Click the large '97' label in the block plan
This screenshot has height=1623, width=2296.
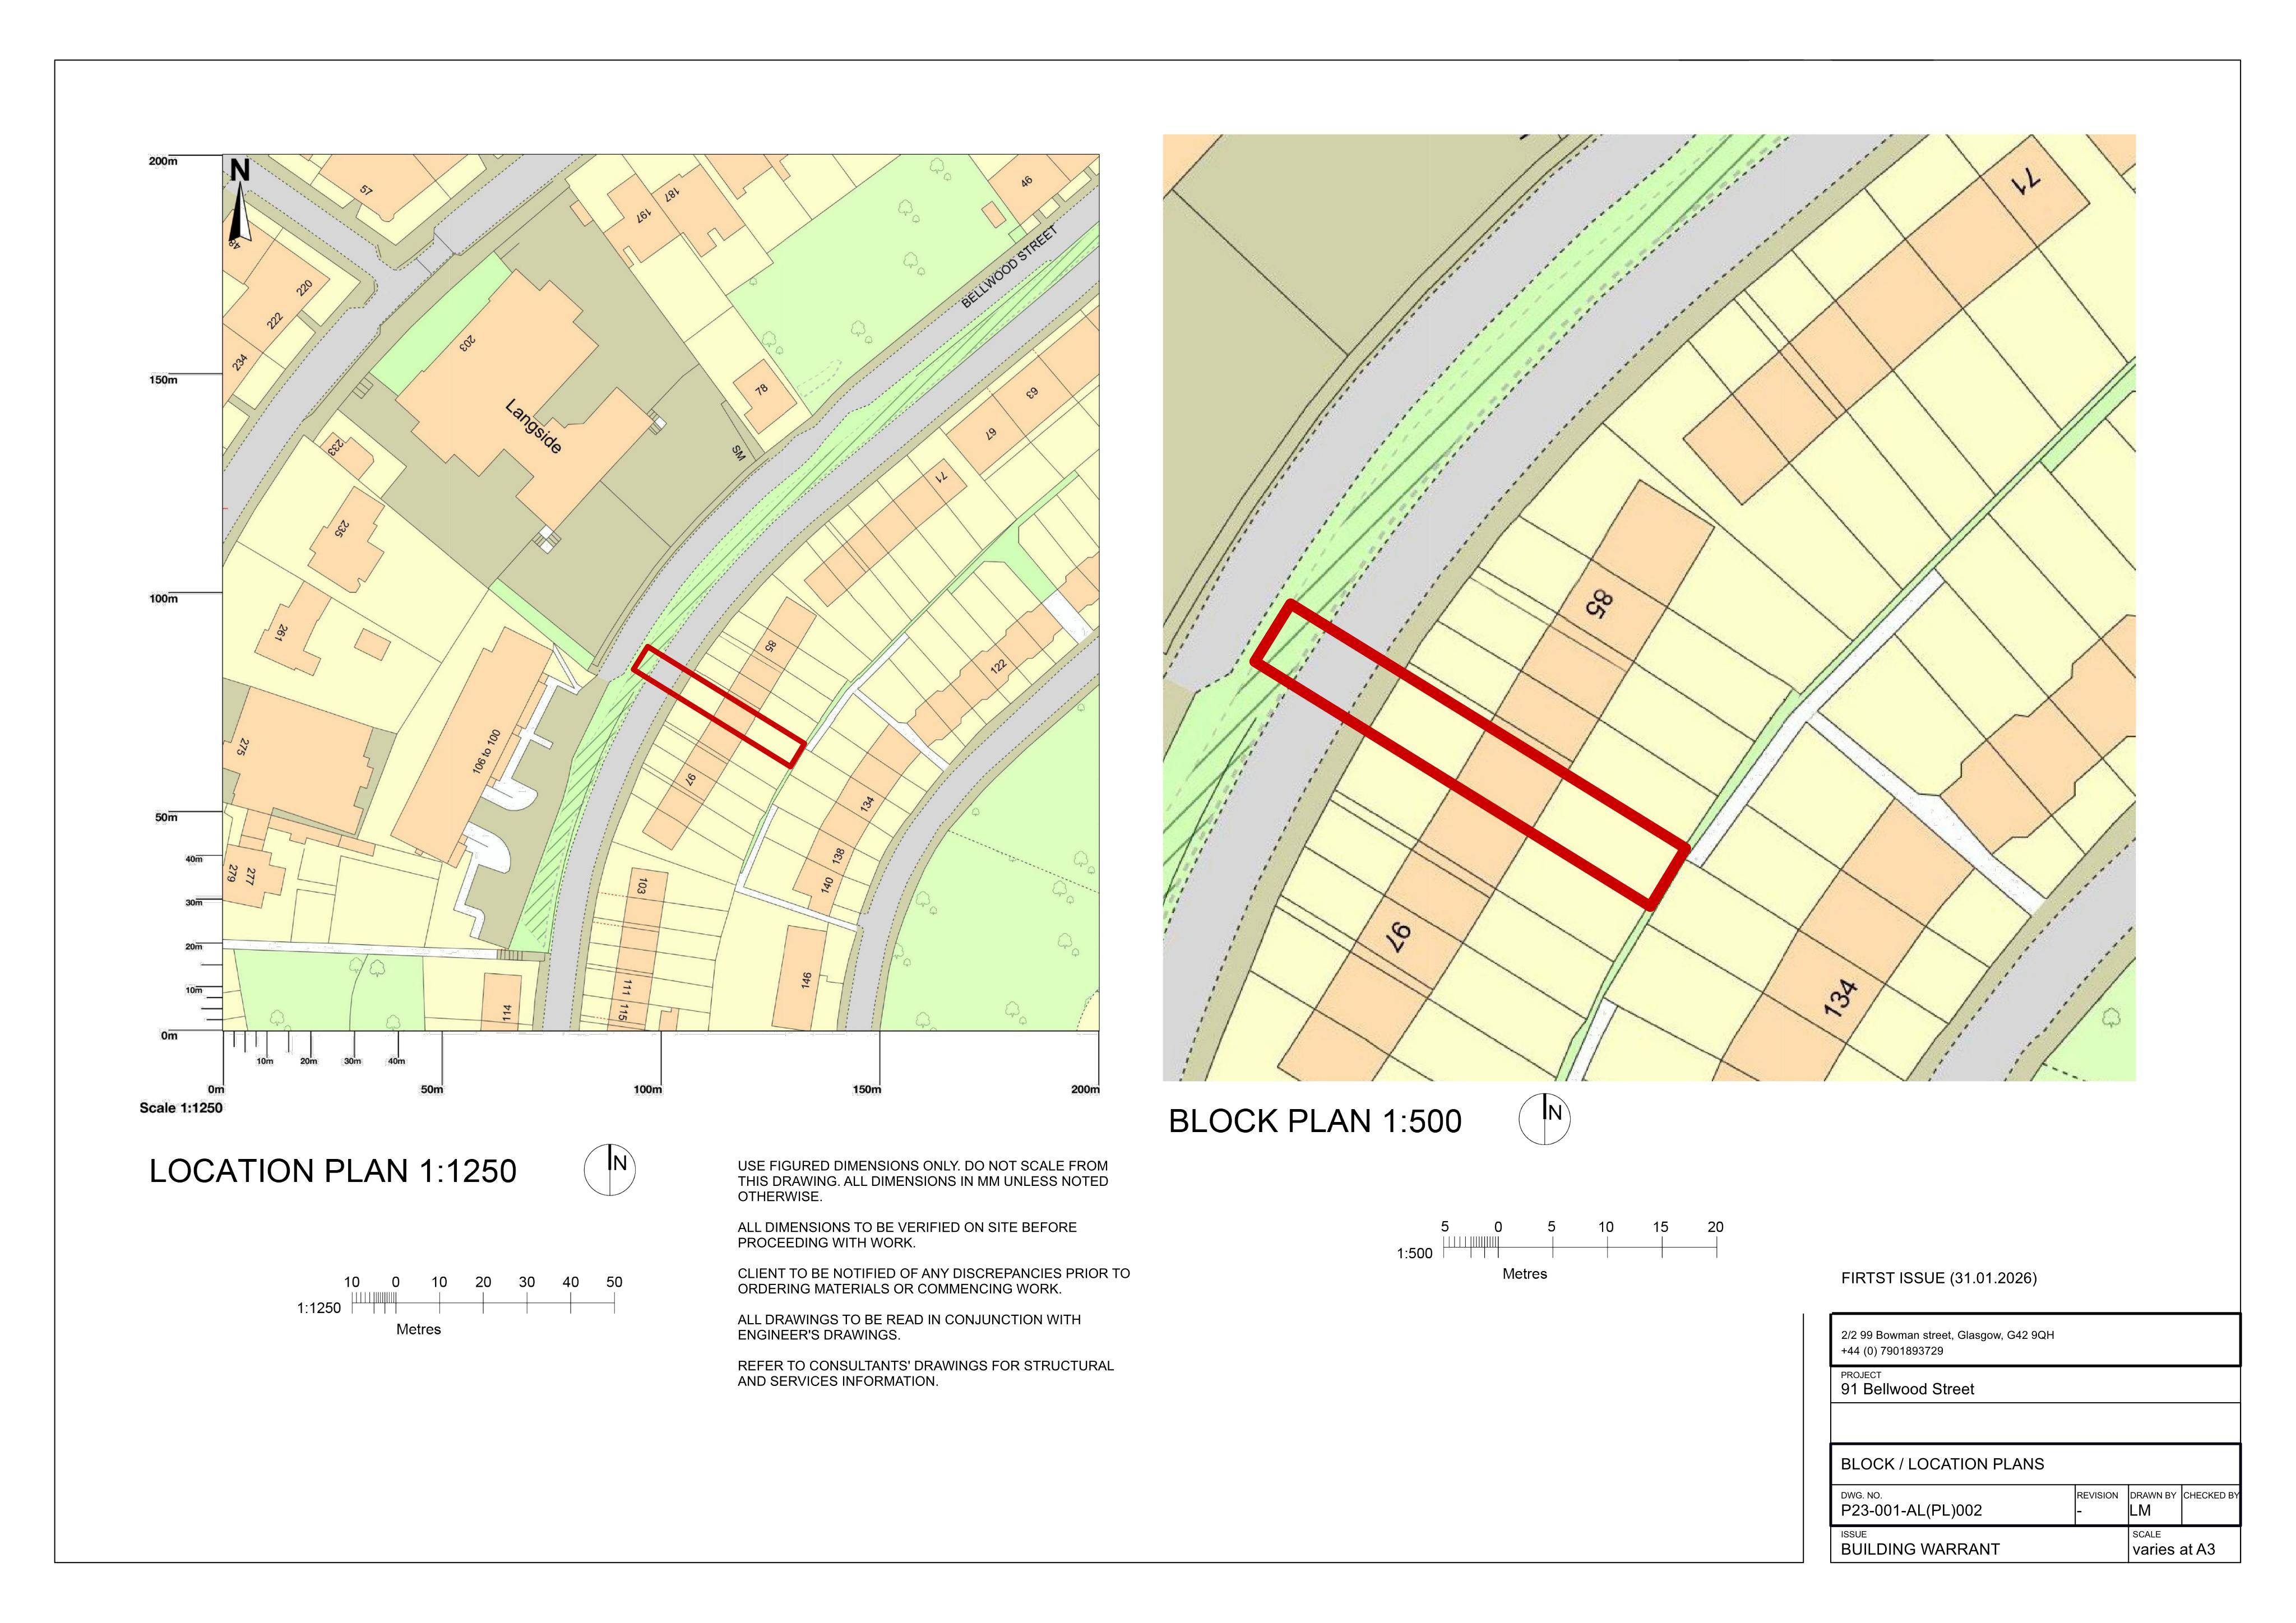1397,937
